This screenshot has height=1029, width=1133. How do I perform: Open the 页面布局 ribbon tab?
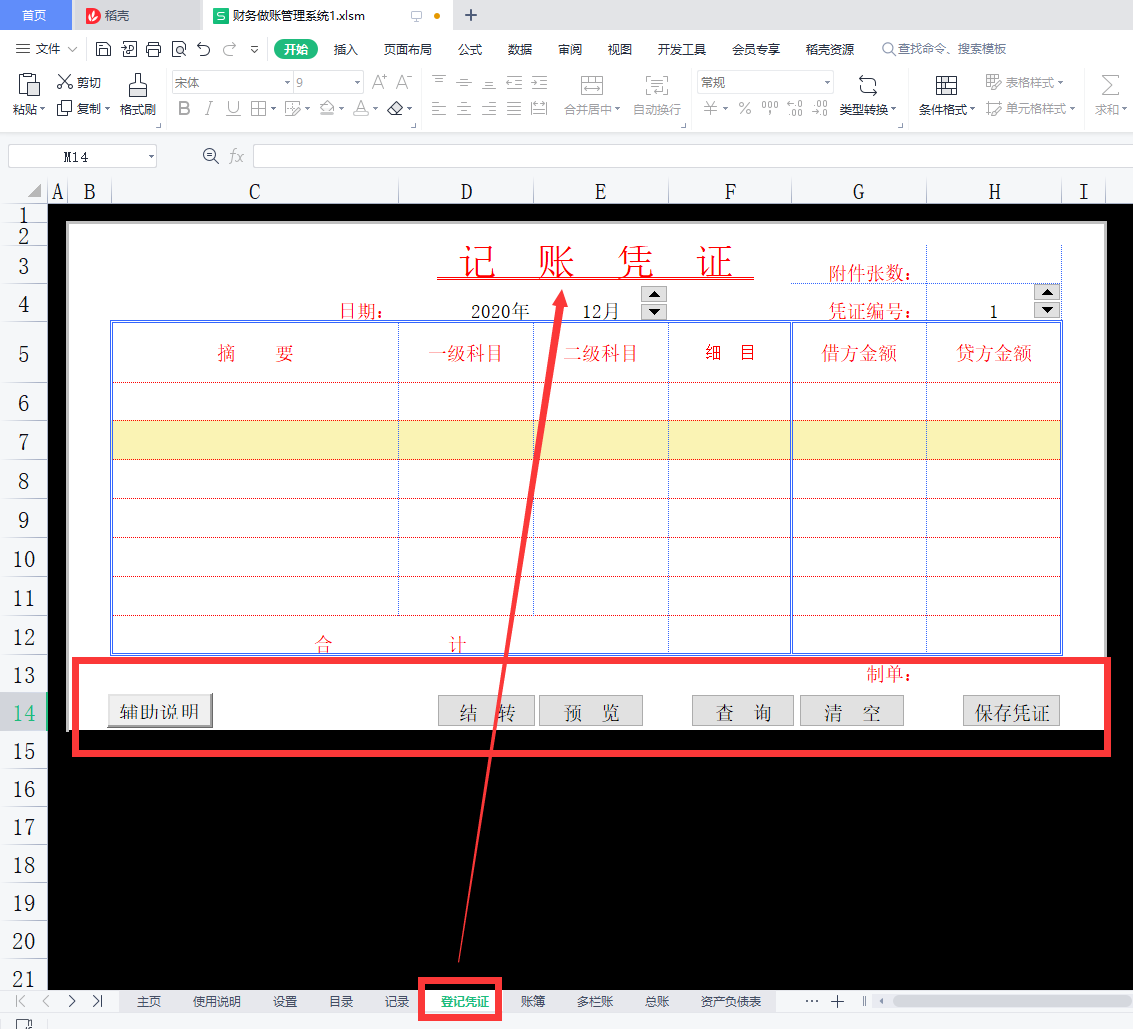tap(408, 49)
